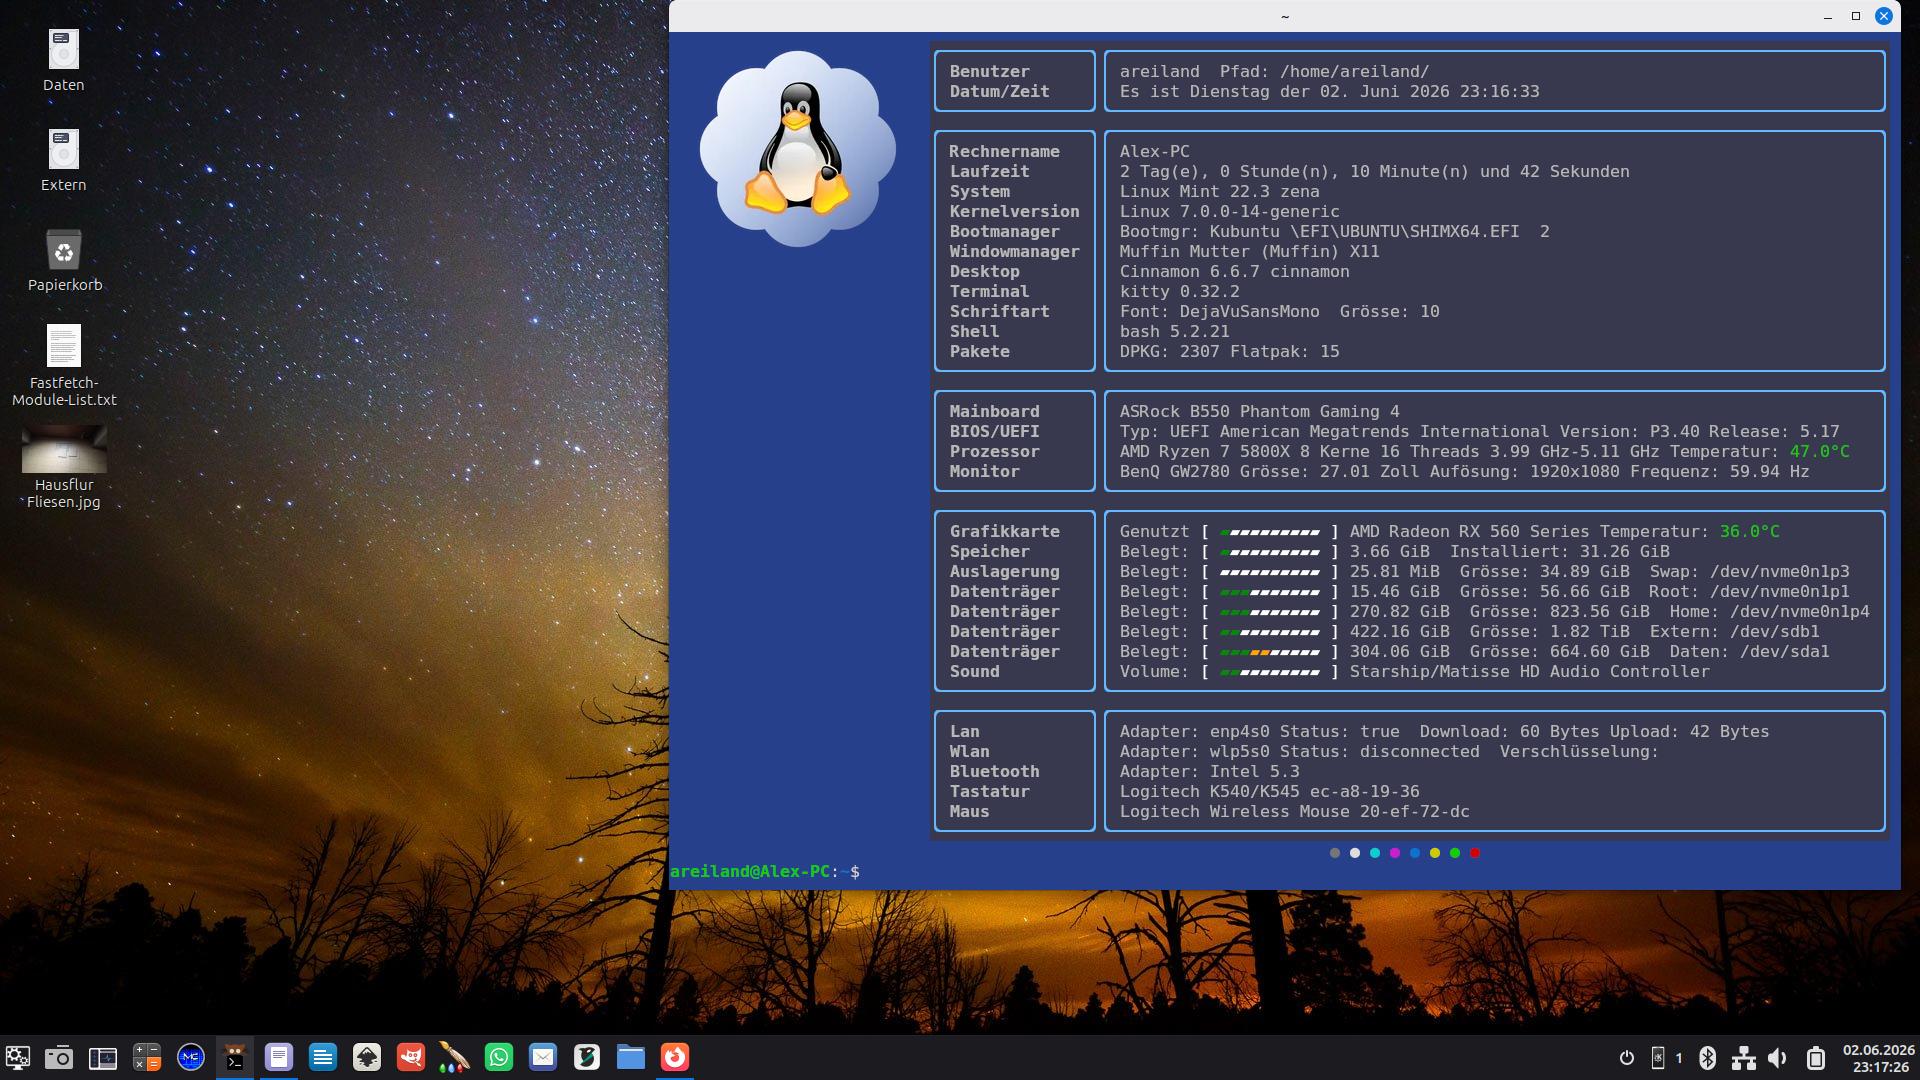The width and height of the screenshot is (1920, 1080).
Task: Click the path '/dev/sda1'
Action: tap(1784, 652)
